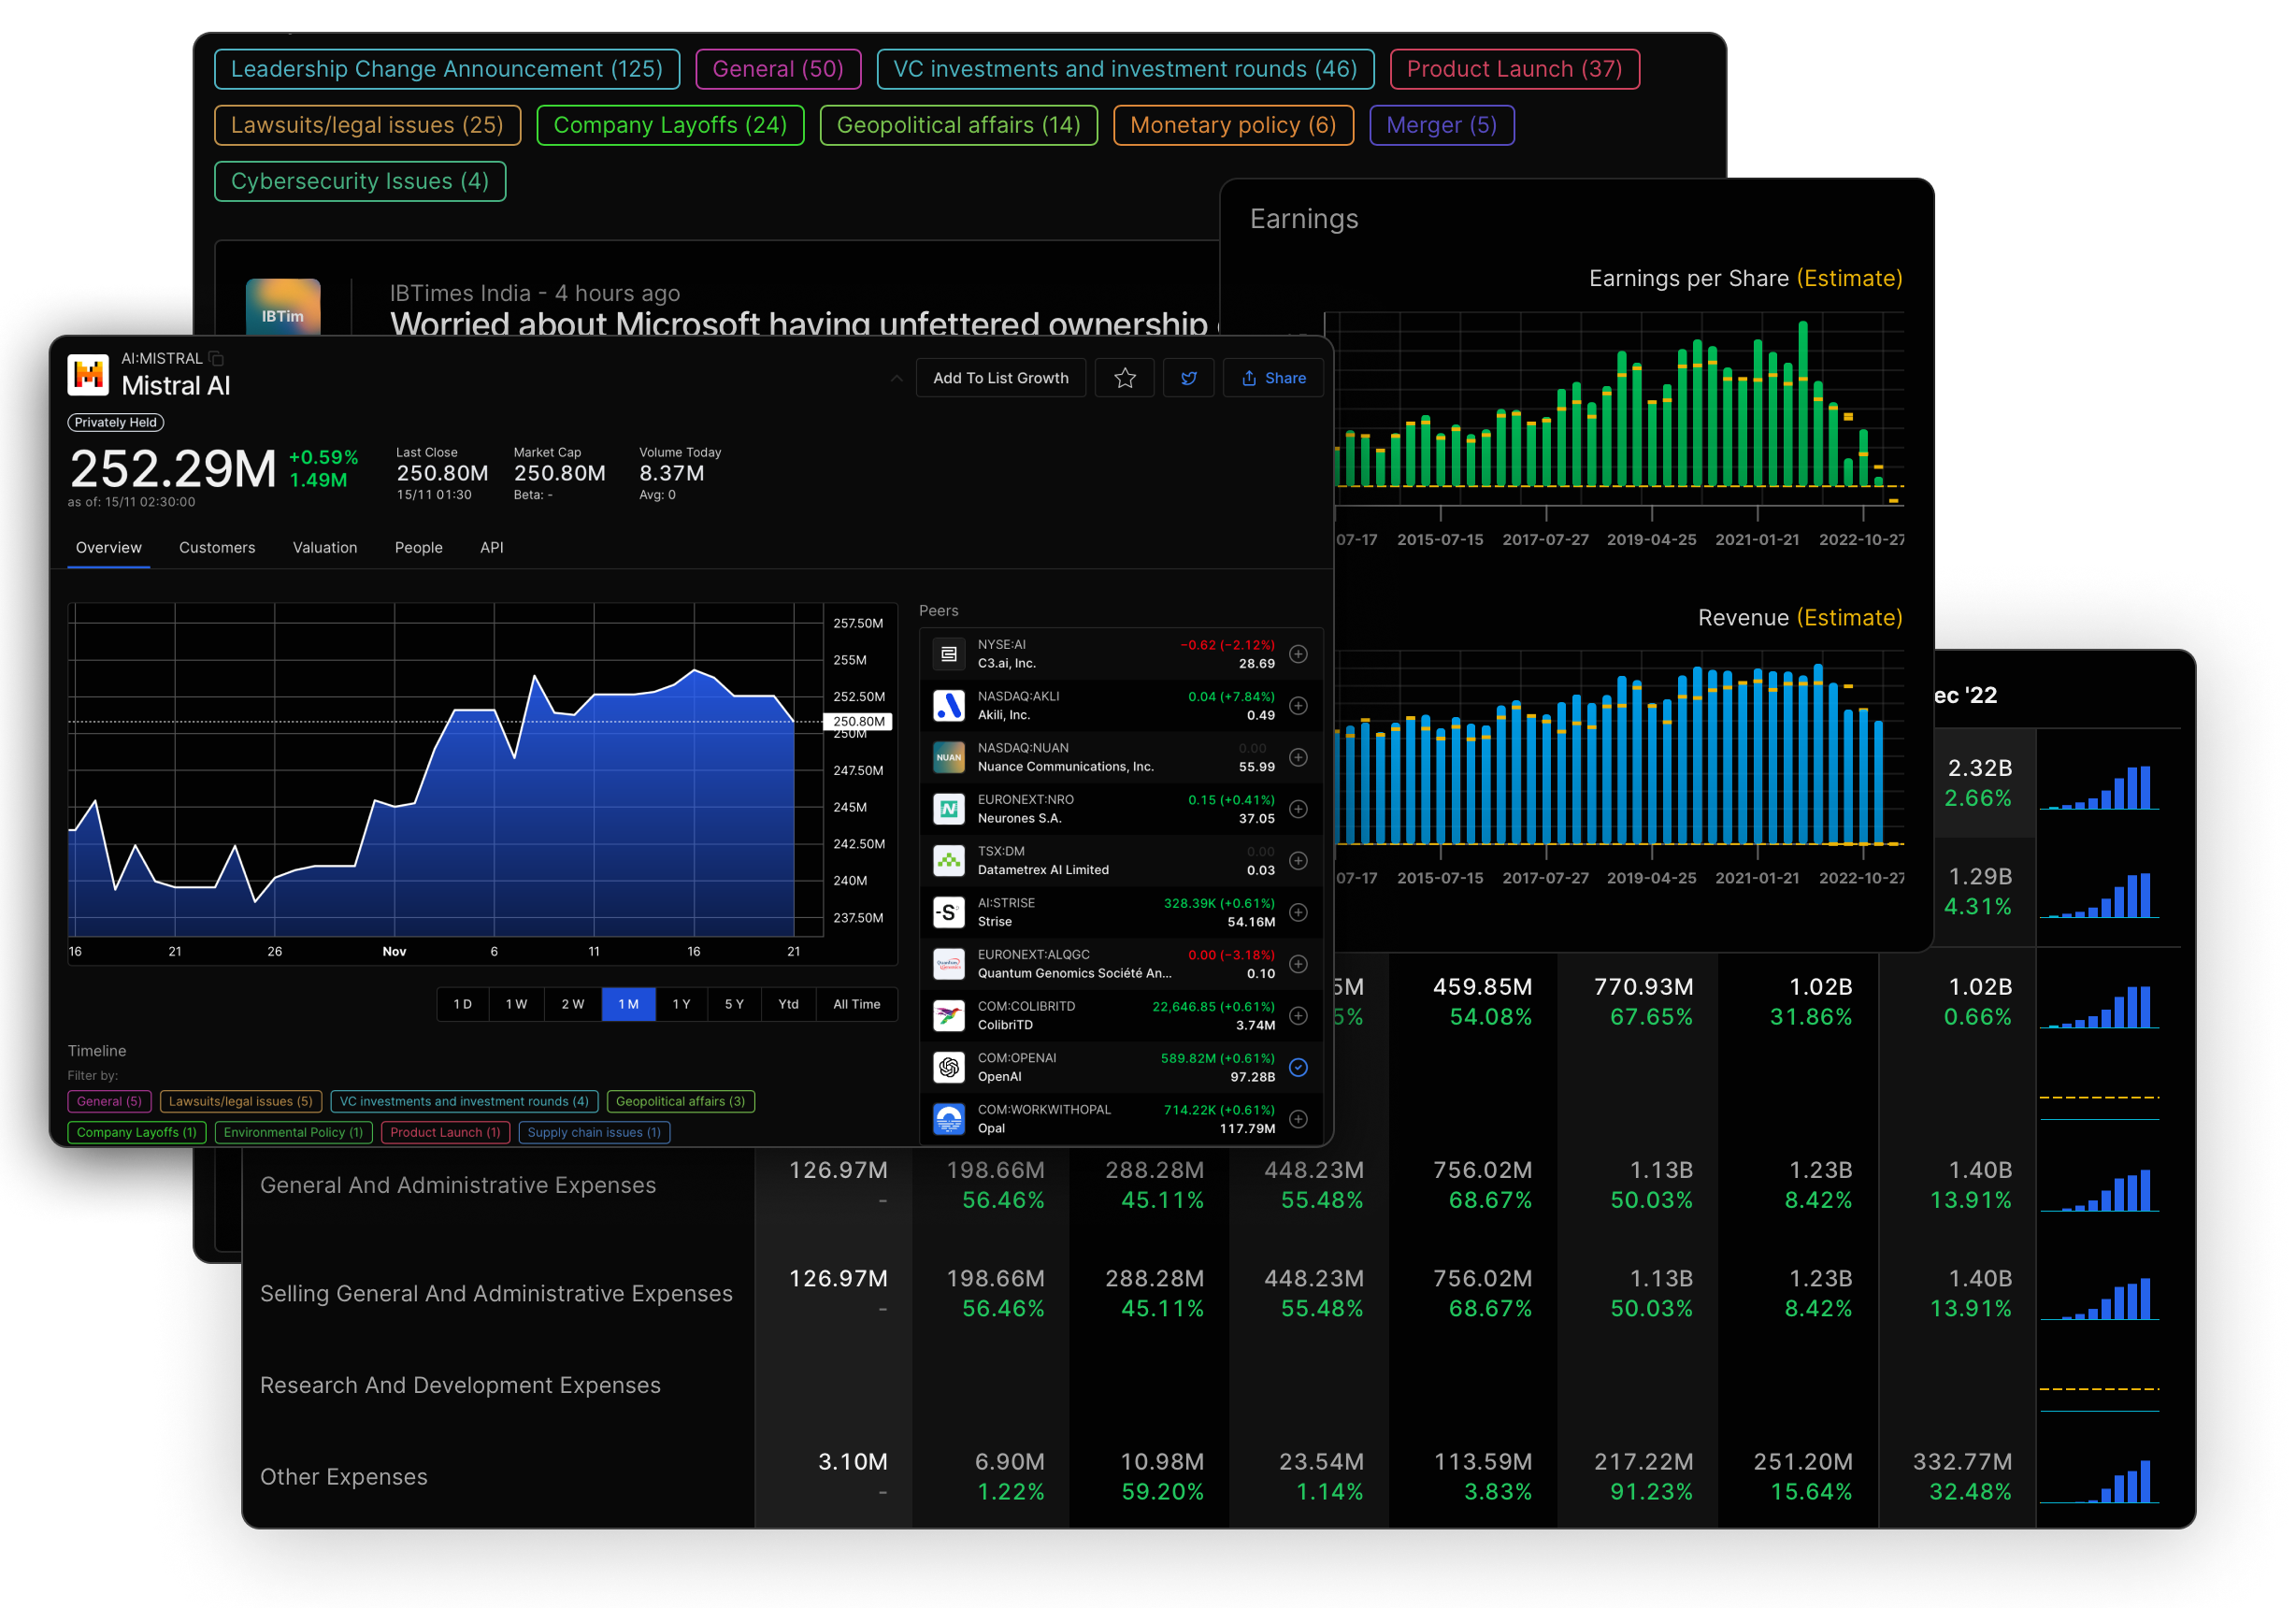This screenshot has height=1608, width=2296.
Task: Switch to the Customers tab
Action: point(217,548)
